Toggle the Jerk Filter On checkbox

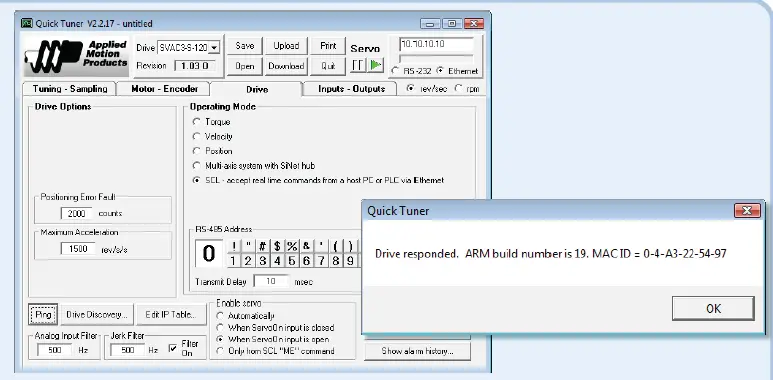(173, 348)
